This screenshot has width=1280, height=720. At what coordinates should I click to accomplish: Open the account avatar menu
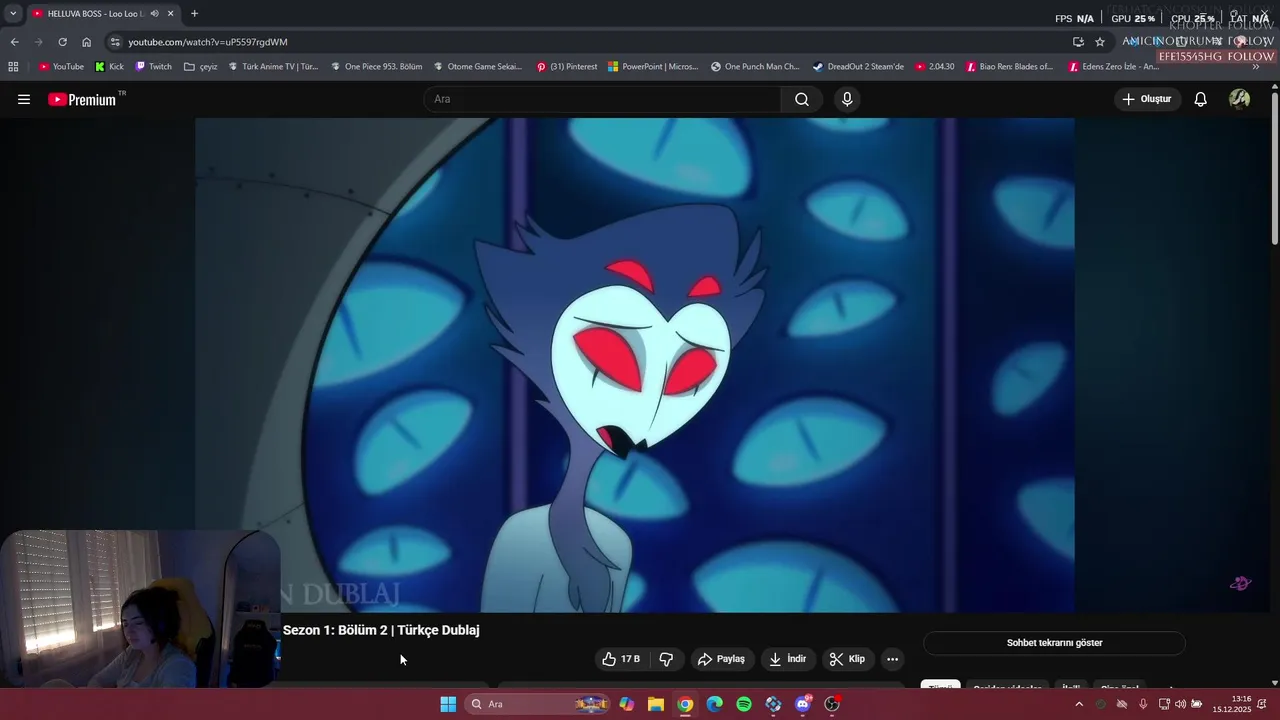point(1240,99)
